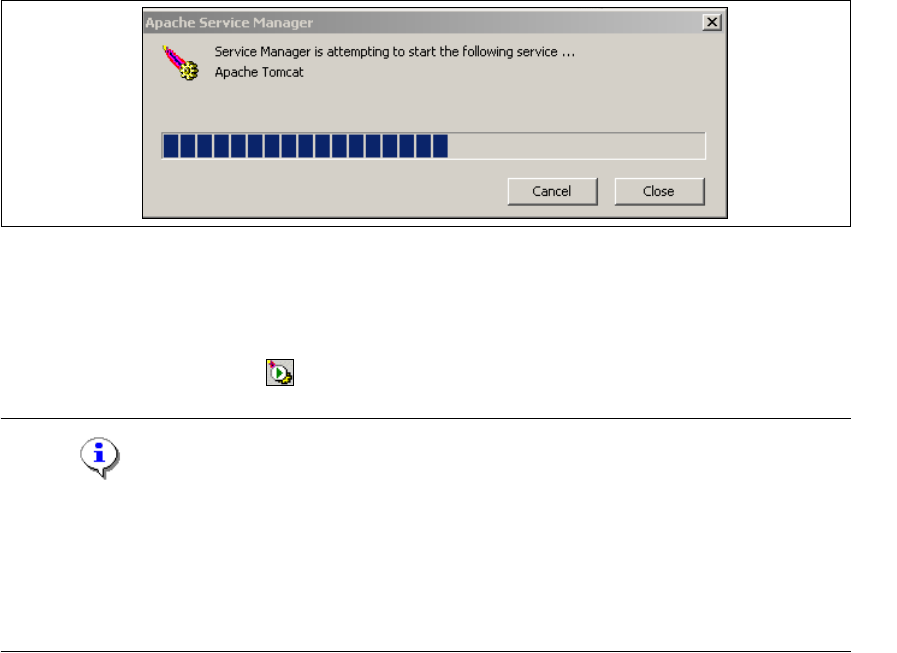Cancel the Apache Tomcat service start
This screenshot has height=653, width=897.
[552, 191]
